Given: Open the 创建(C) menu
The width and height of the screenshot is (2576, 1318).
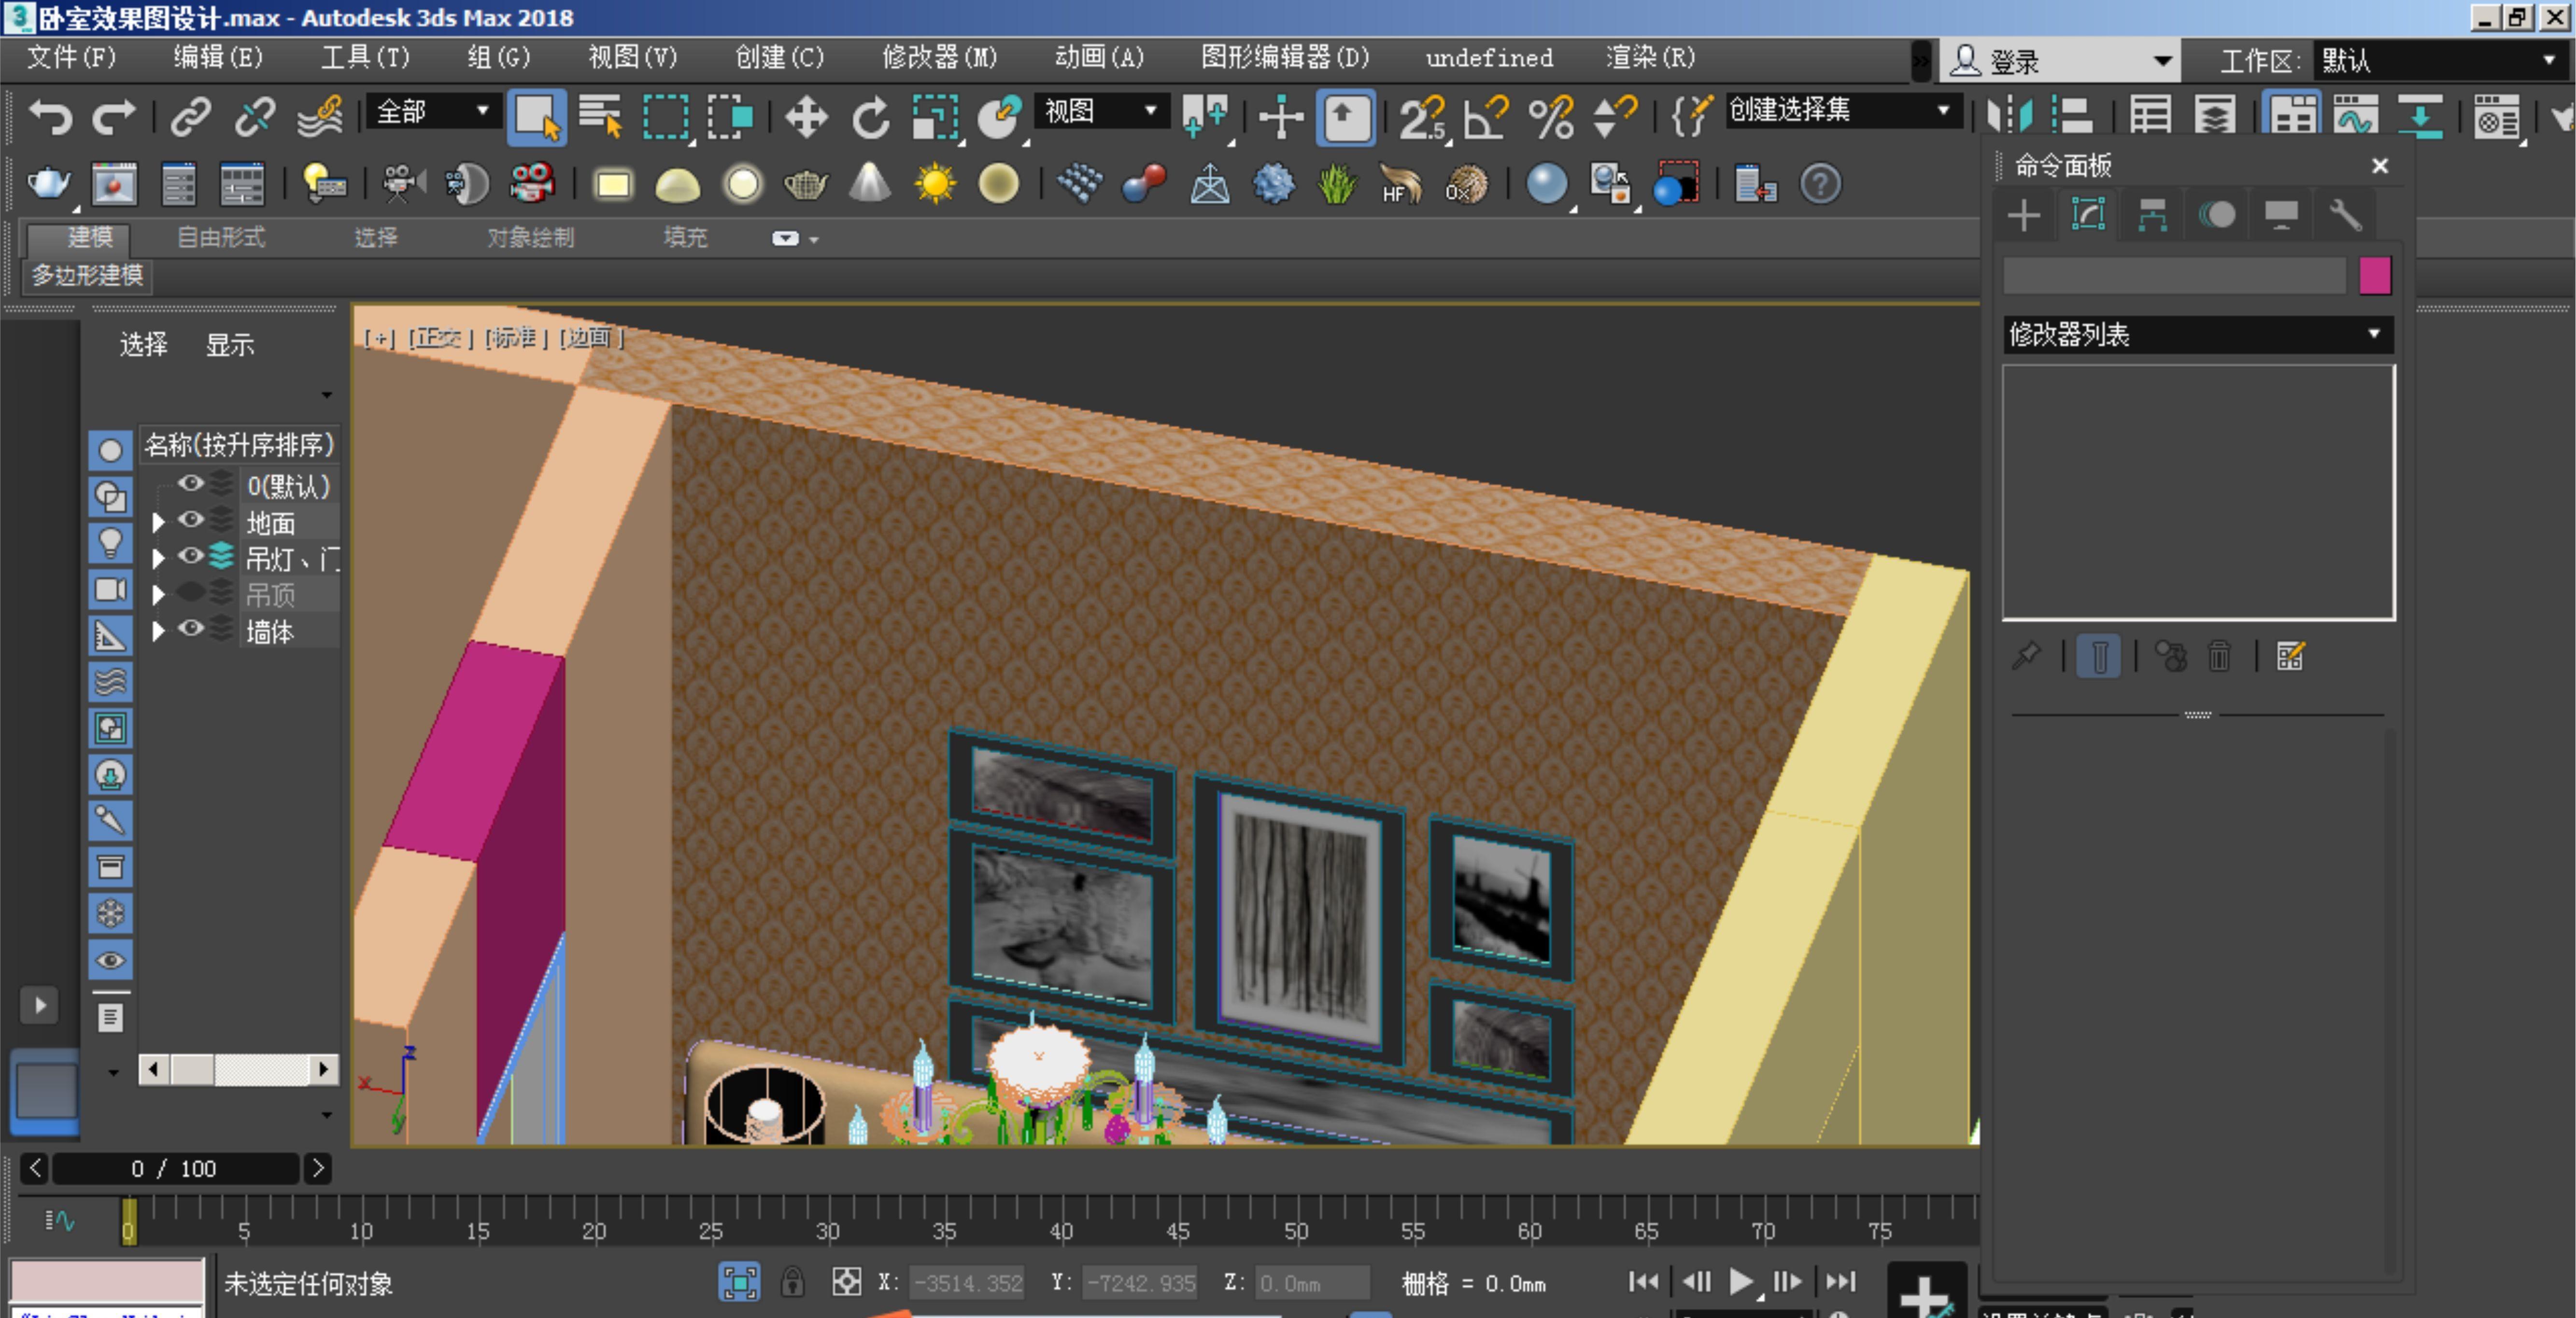Looking at the screenshot, I should point(780,57).
